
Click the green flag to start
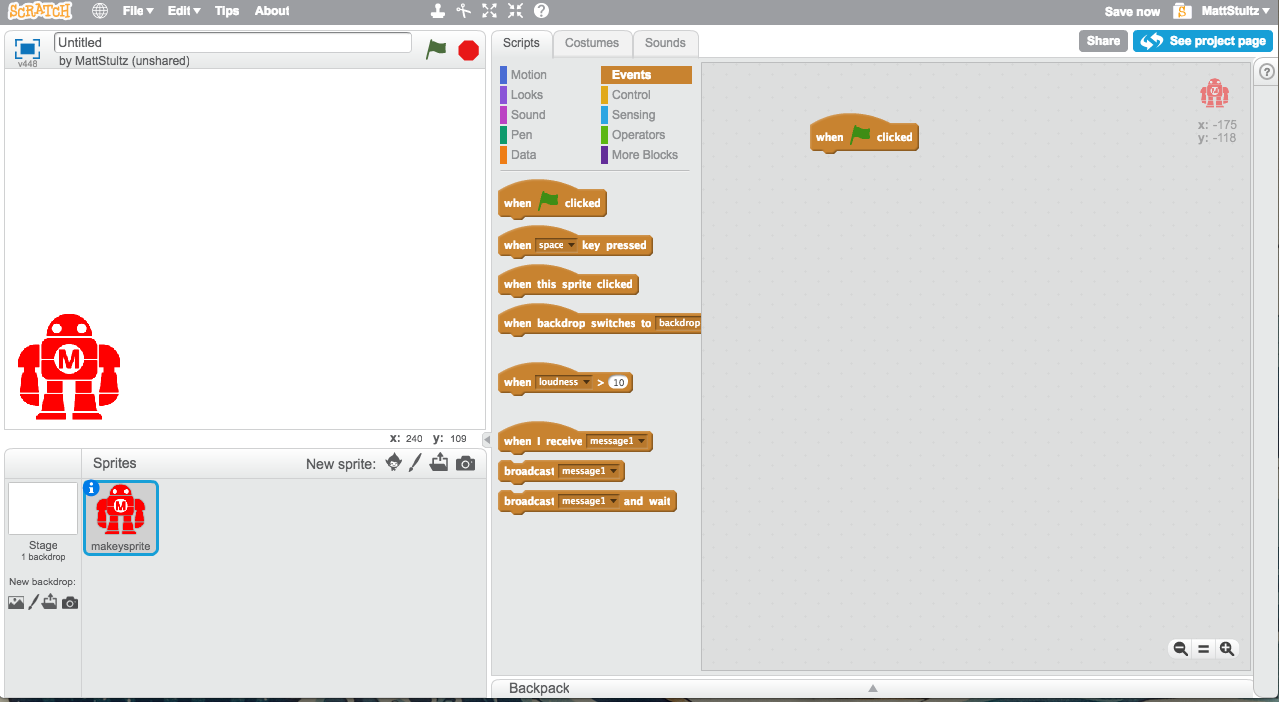point(436,49)
